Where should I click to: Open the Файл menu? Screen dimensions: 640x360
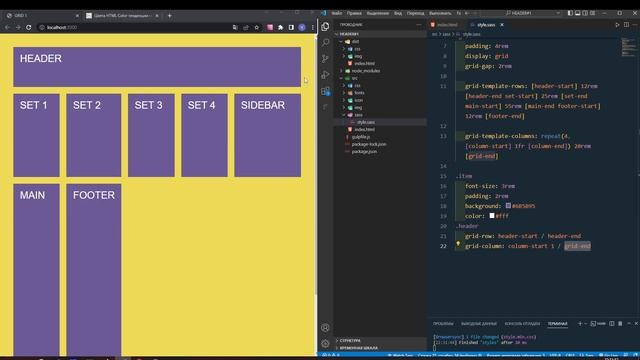(x=337, y=13)
